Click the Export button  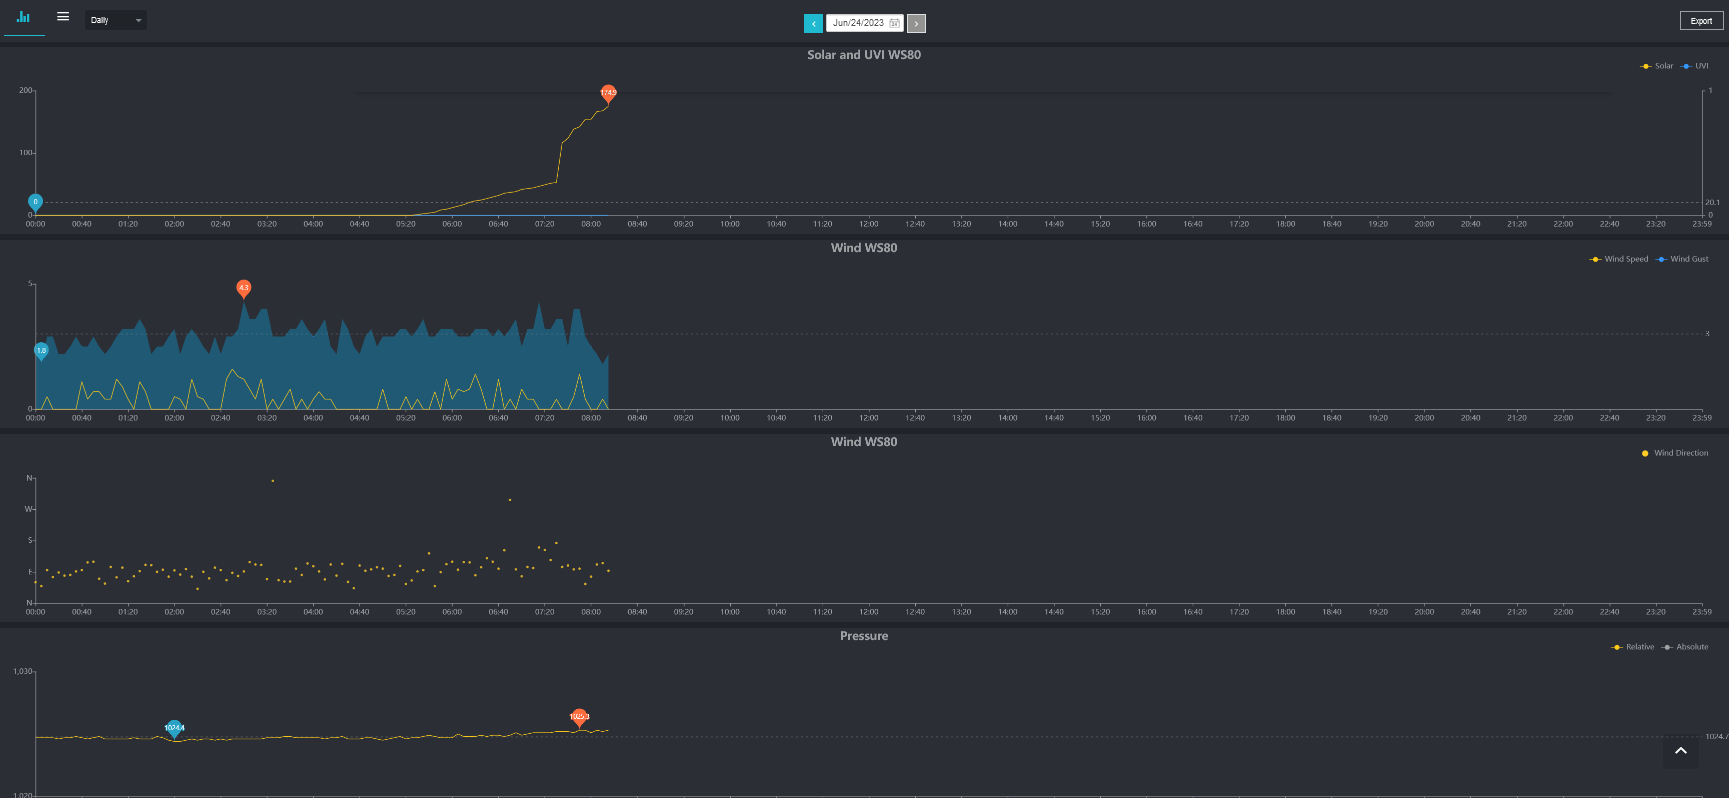pyautogui.click(x=1701, y=21)
